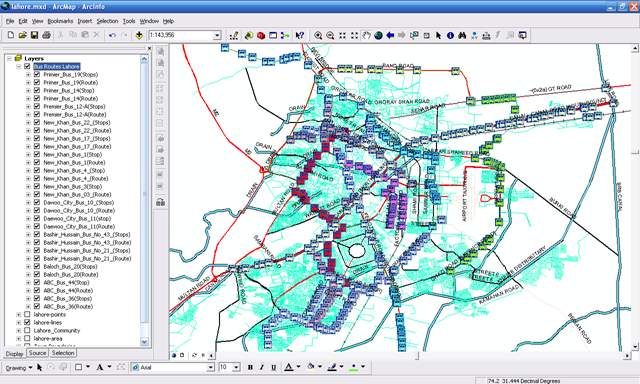Open ArcToolbox red toolbox icon
Viewport: 640px width, 384px height.
[261, 36]
